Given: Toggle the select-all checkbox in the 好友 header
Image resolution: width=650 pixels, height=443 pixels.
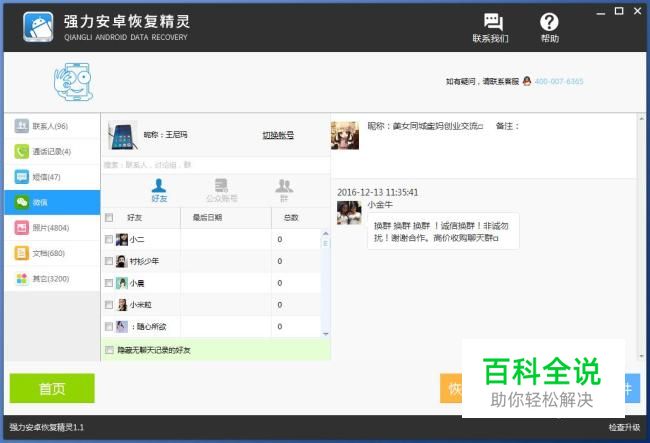Looking at the screenshot, I should (109, 218).
